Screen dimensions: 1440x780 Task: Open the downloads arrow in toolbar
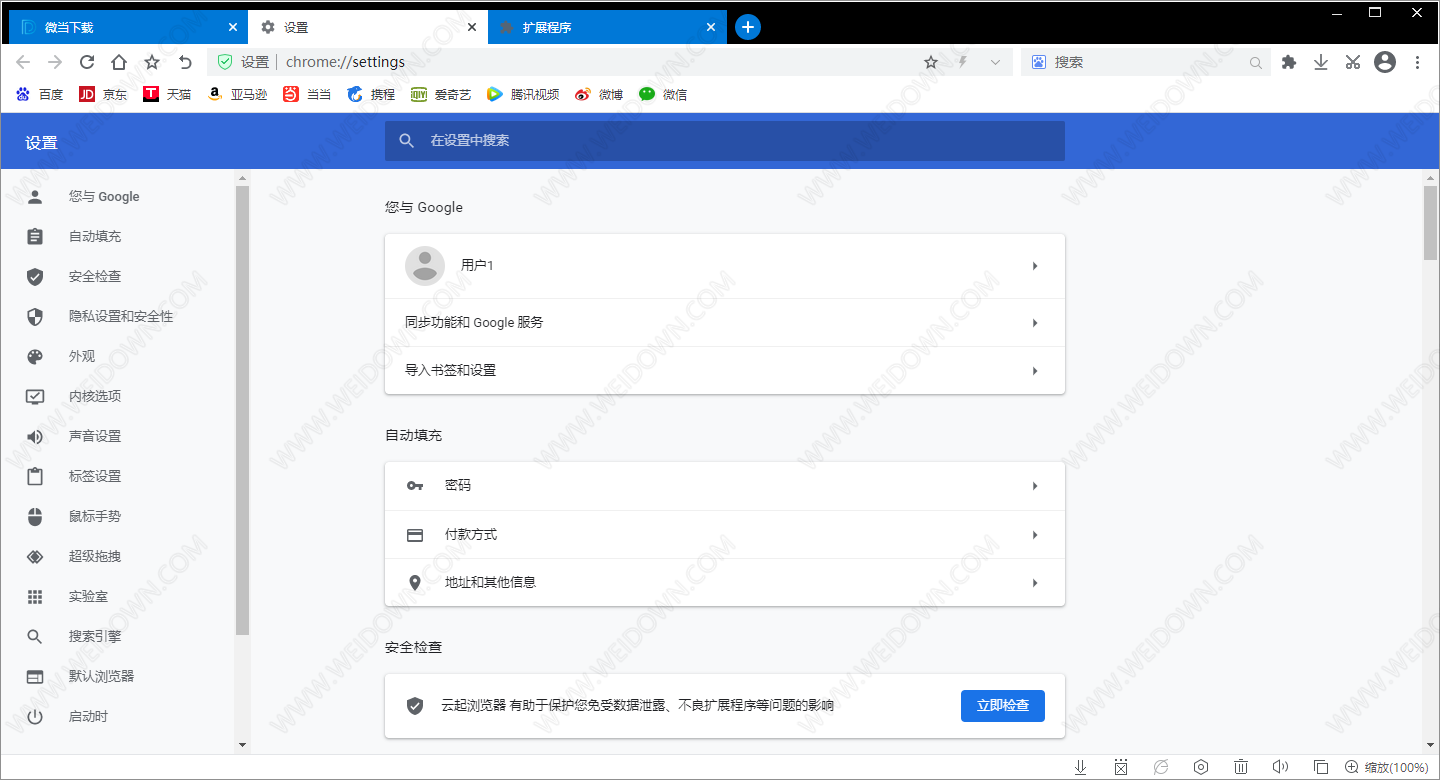[x=1321, y=62]
